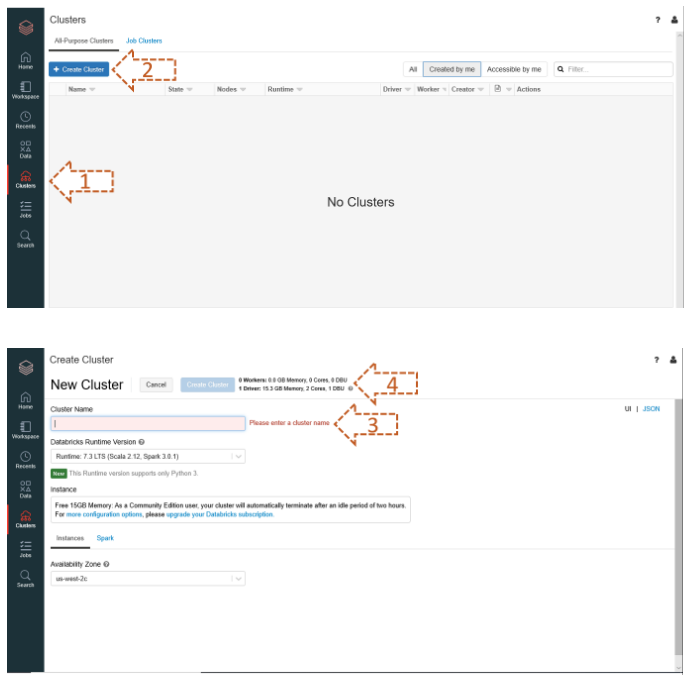Viewport: 693px width, 687px height.
Task: Sort by the Nodes column
Action: pos(231,89)
